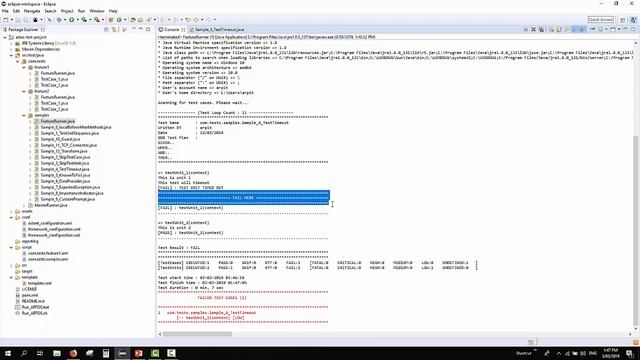Select README.md in Package Explorer
Screen dimensions: 640x360
point(33,301)
